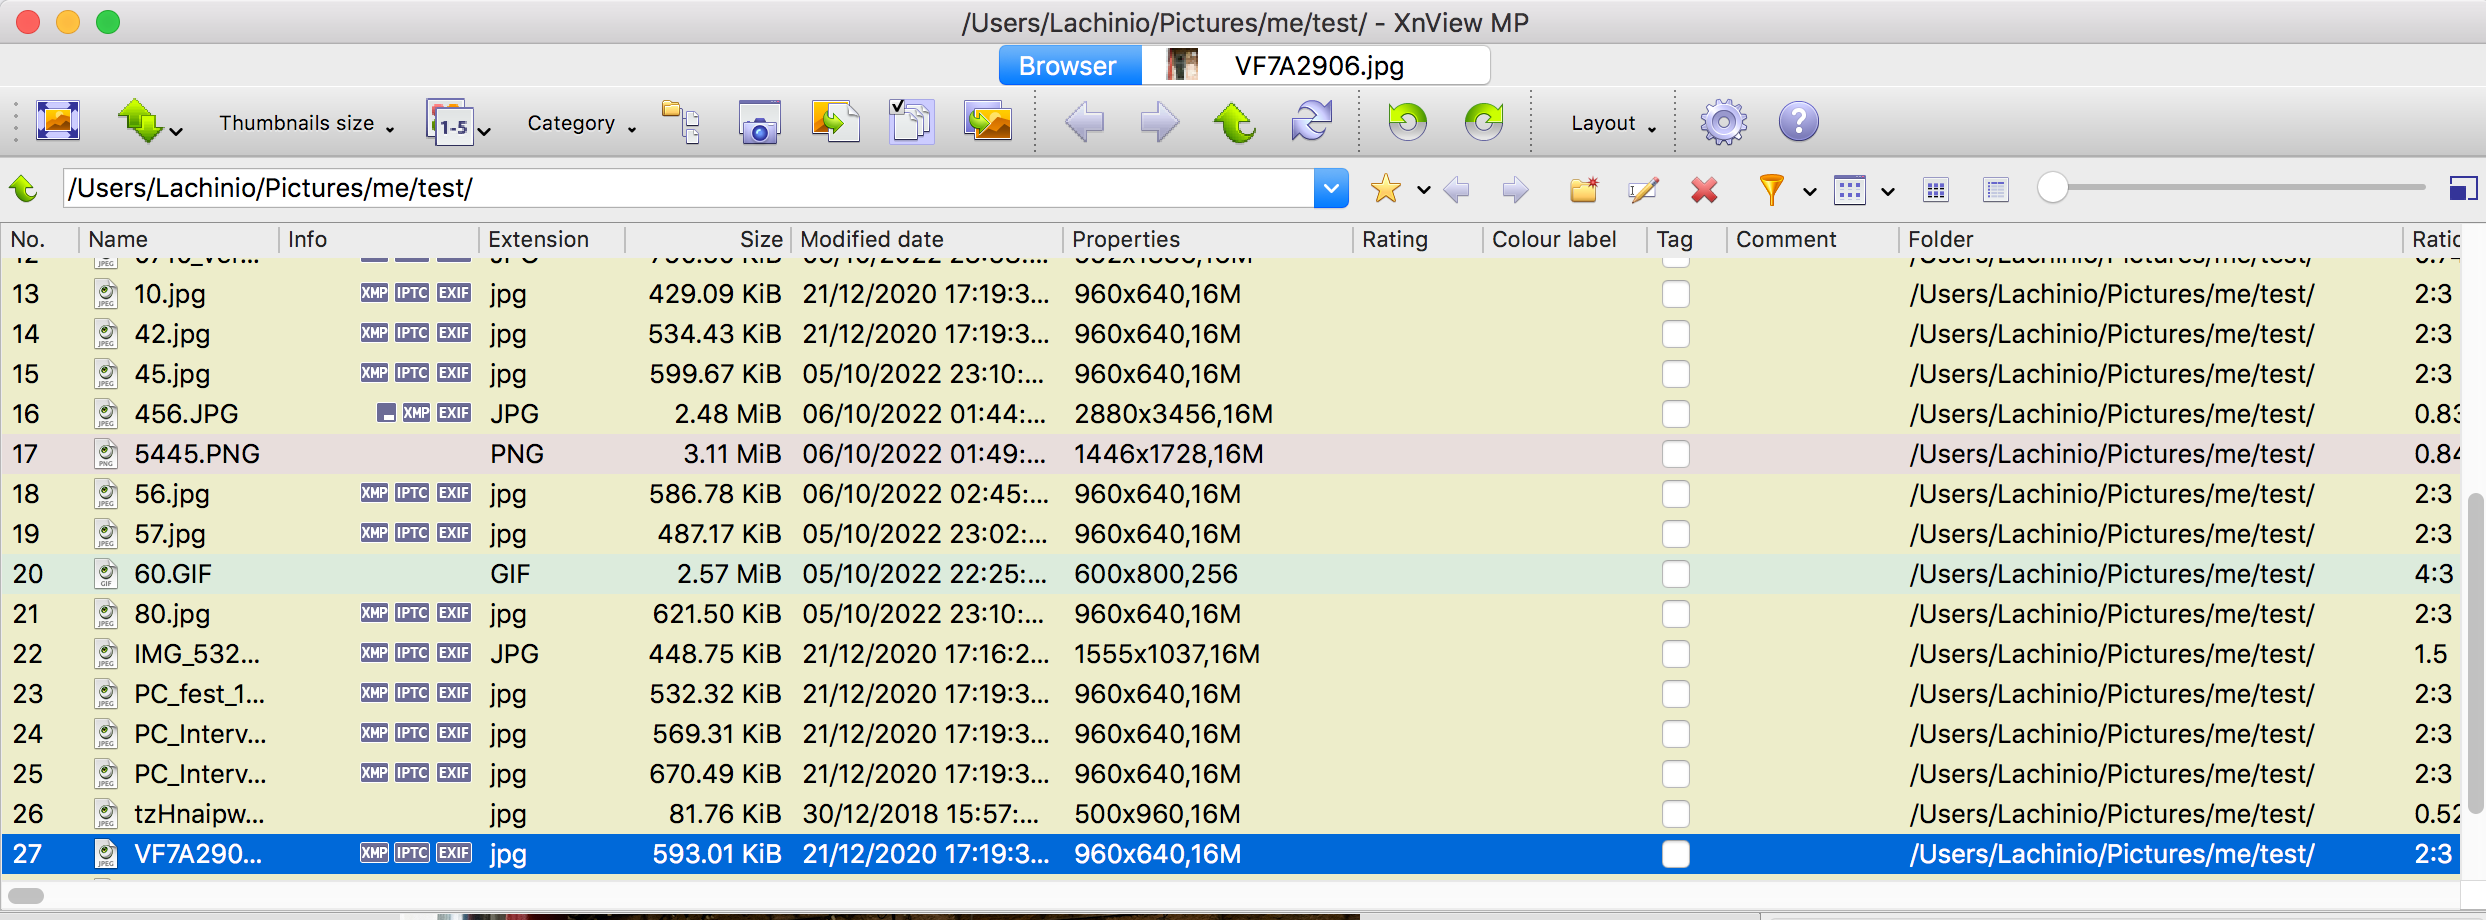The height and width of the screenshot is (920, 2486).
Task: Tick the Tag checkbox for 42.jpg
Action: tap(1676, 334)
